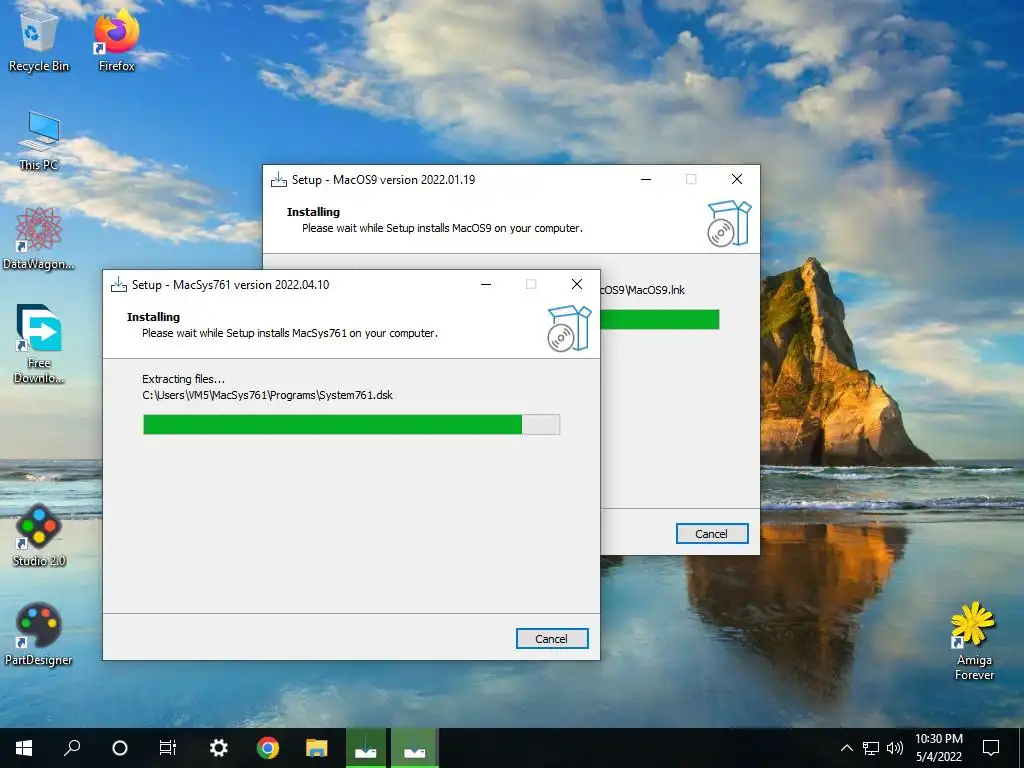Minimize the MacOS9 setup window
Screen dimensions: 1024x768
coord(646,179)
